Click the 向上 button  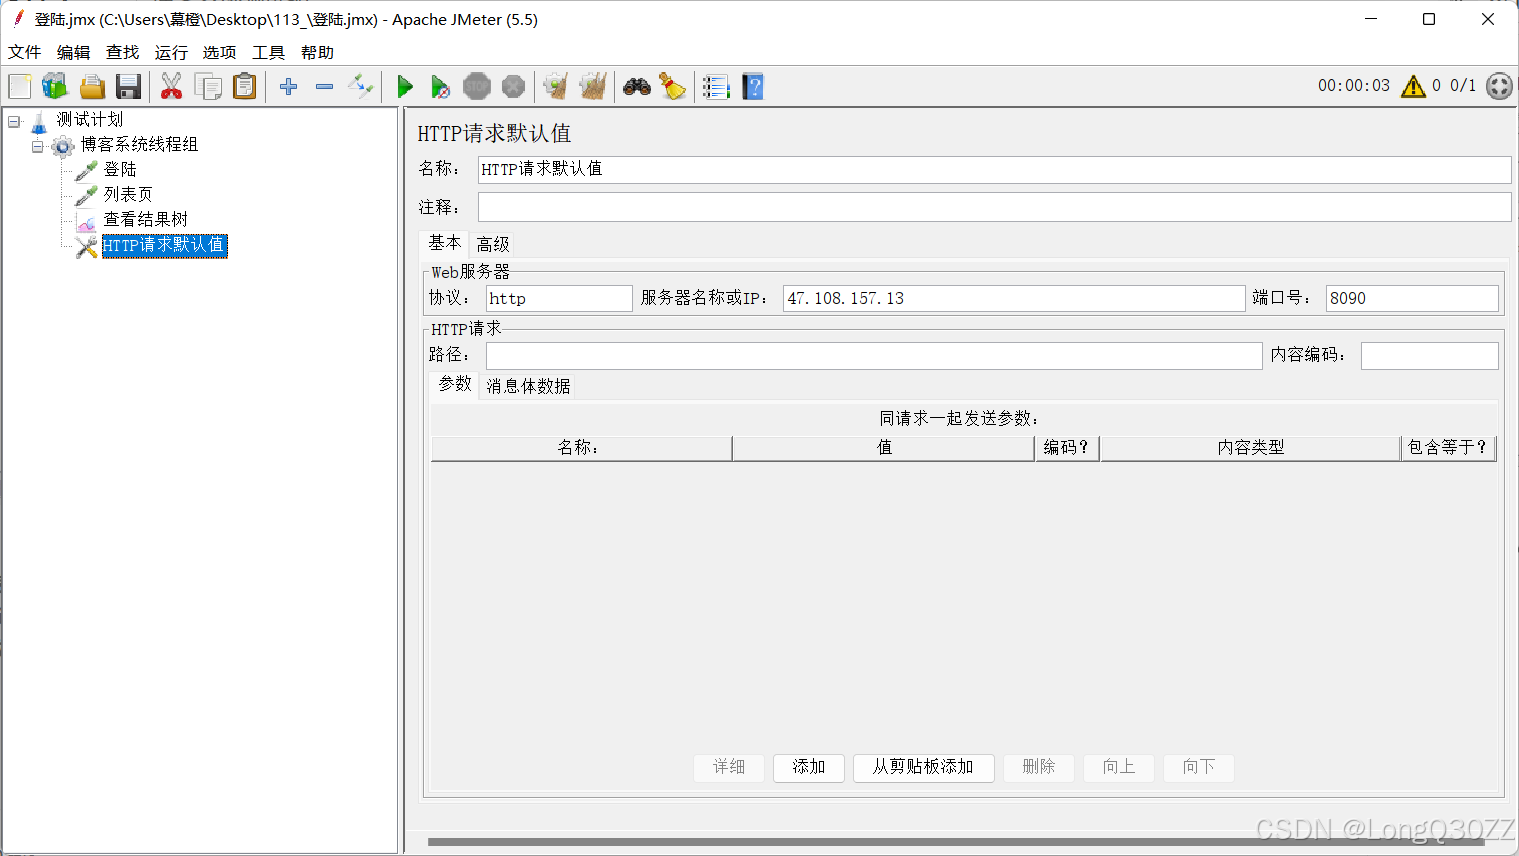coord(1119,767)
